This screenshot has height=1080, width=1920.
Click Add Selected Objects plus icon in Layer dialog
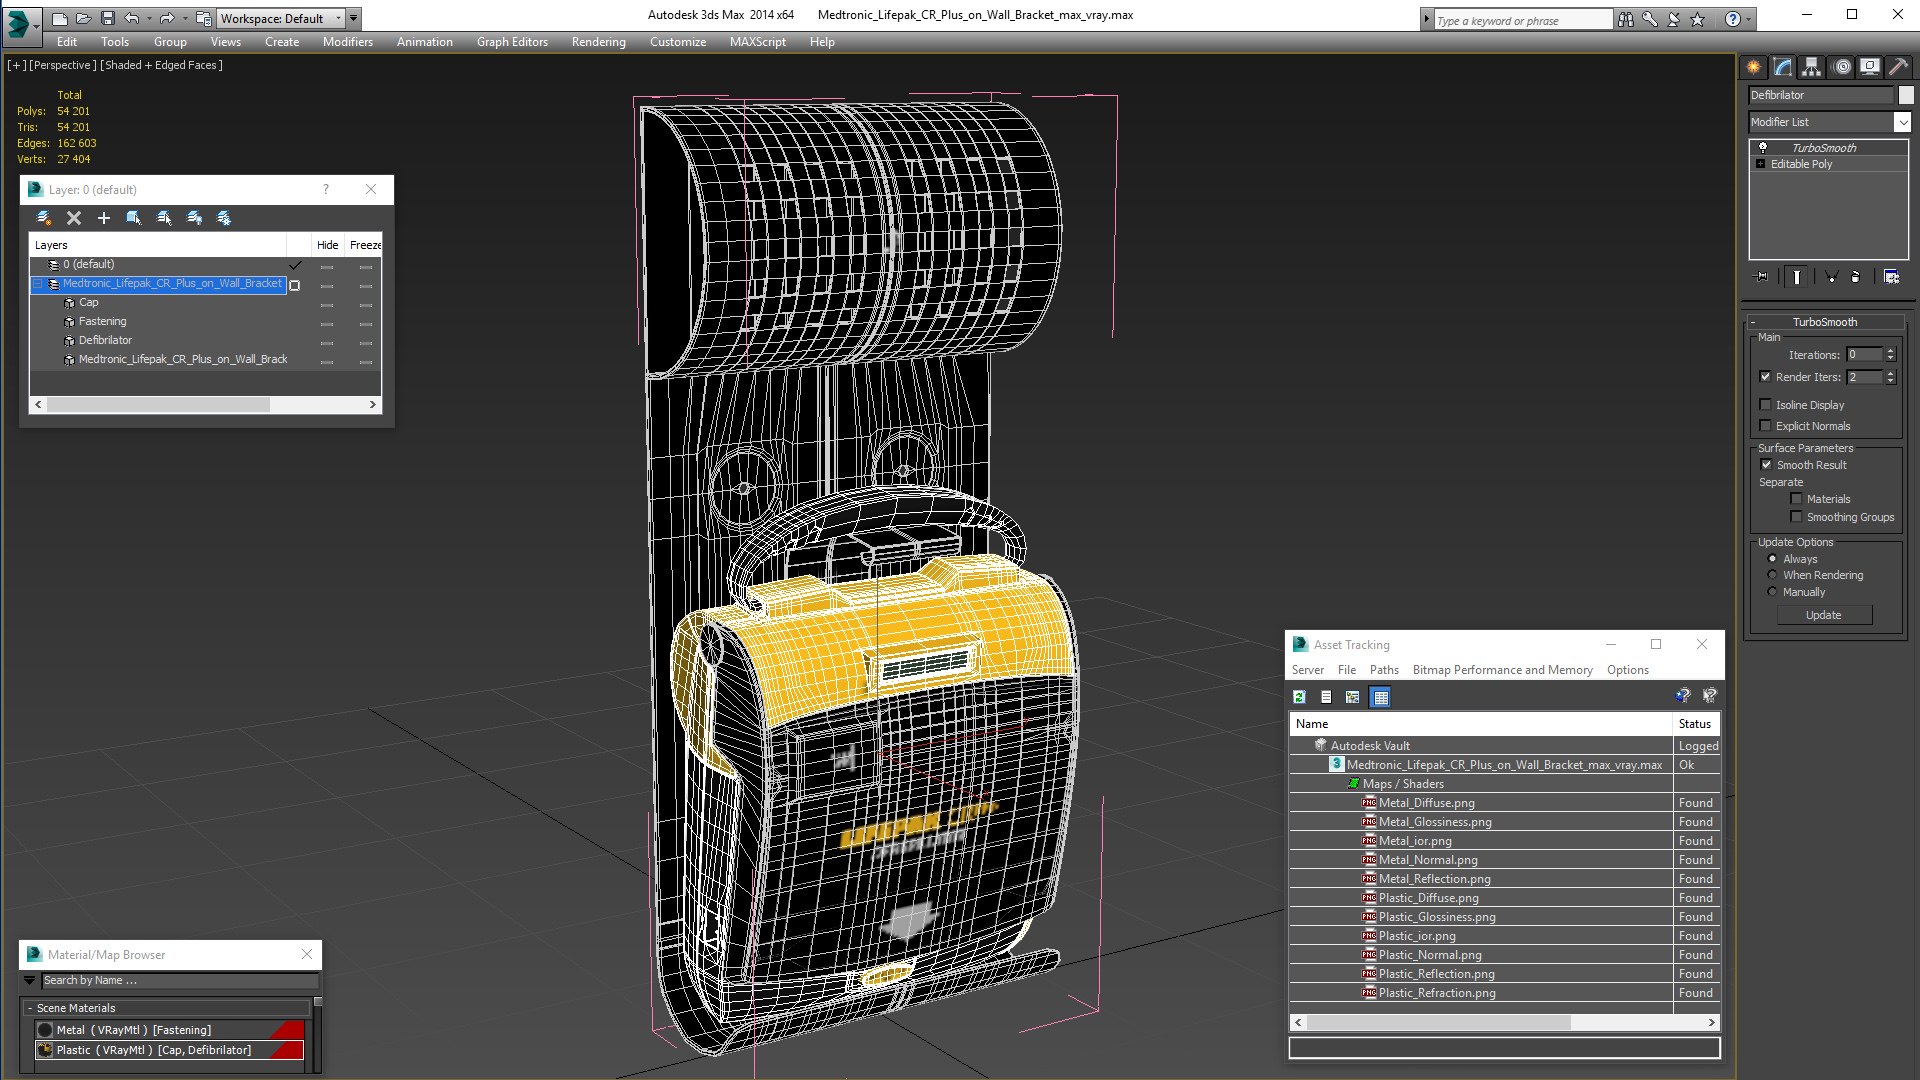point(103,218)
